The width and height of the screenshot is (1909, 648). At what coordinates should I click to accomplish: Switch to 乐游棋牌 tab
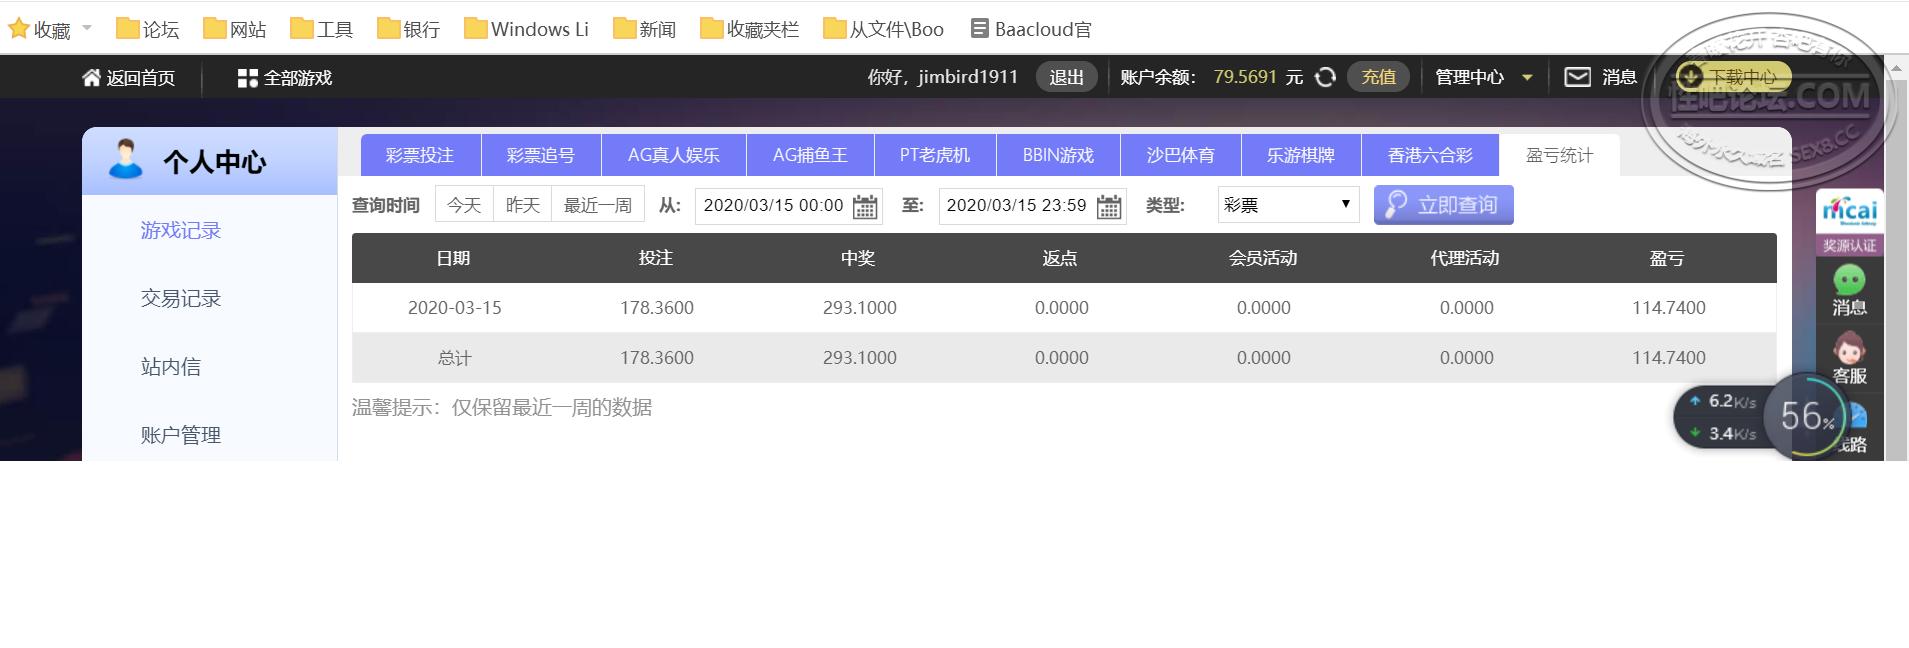click(1301, 155)
